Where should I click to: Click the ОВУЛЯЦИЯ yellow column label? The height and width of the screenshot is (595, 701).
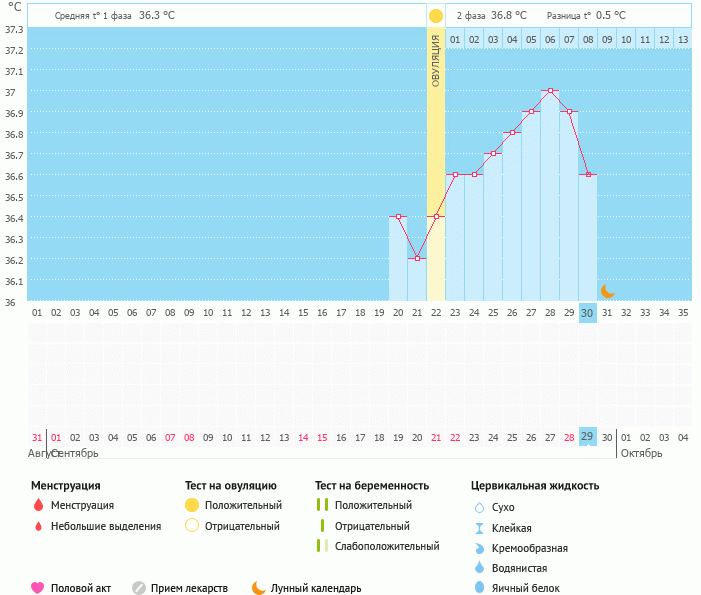click(435, 62)
